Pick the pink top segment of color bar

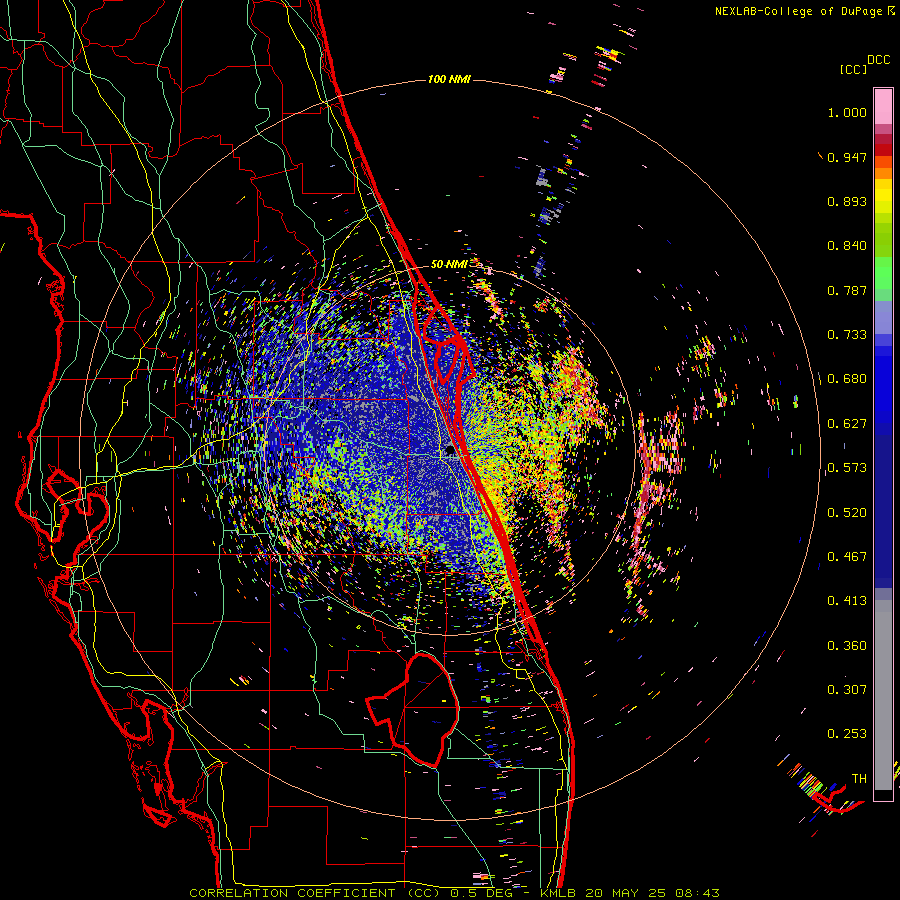pos(883,106)
